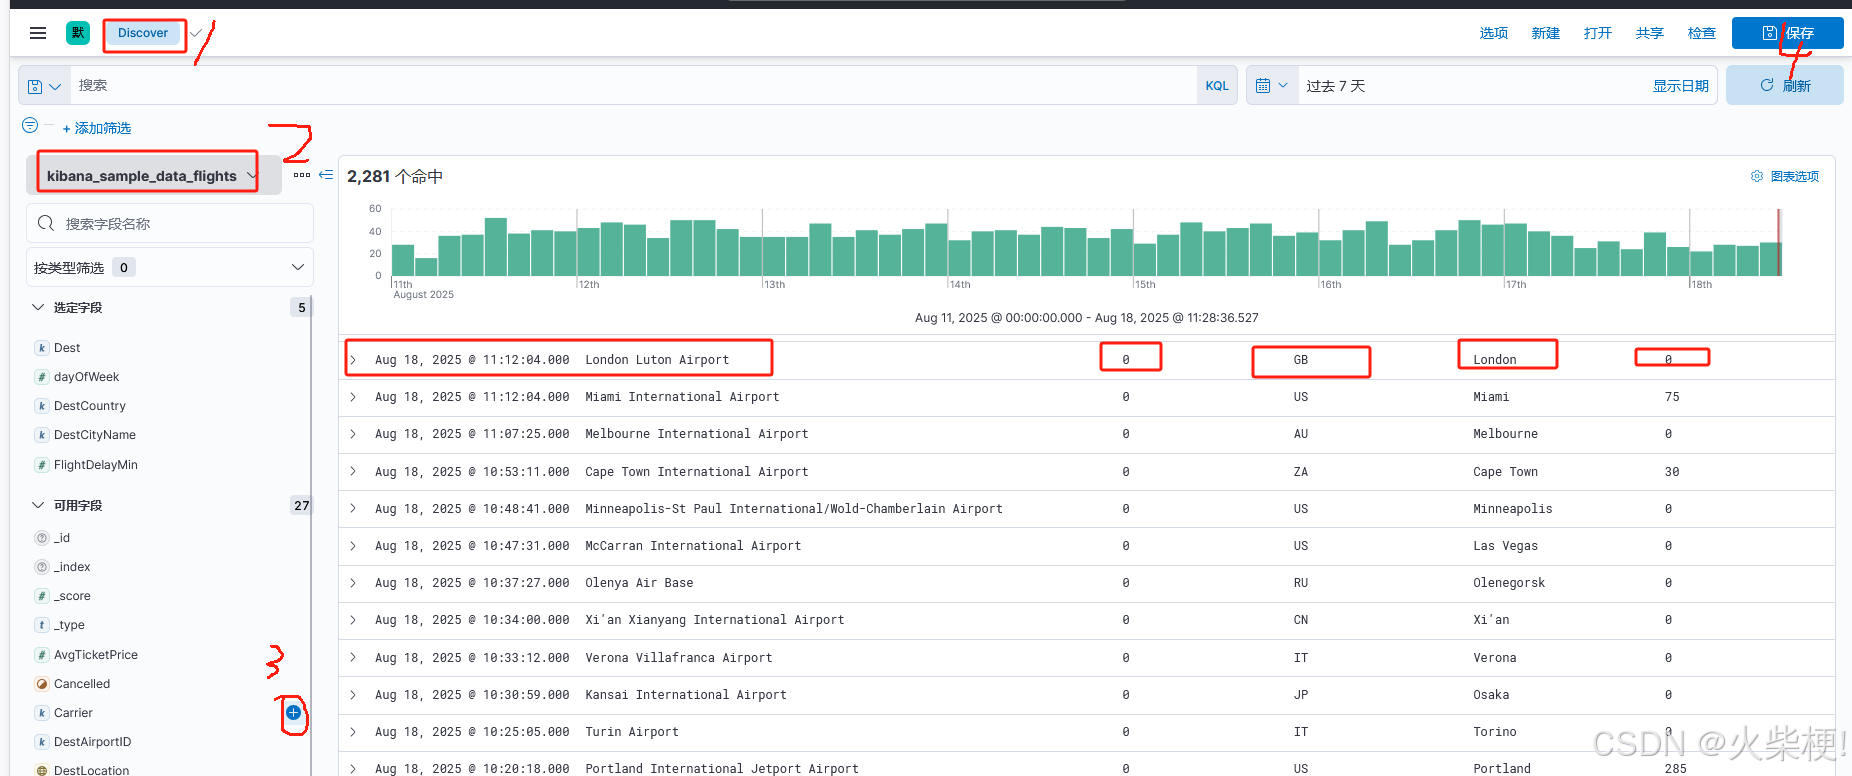Image resolution: width=1852 pixels, height=776 pixels.
Task: Click New in the top menu
Action: (x=1546, y=33)
